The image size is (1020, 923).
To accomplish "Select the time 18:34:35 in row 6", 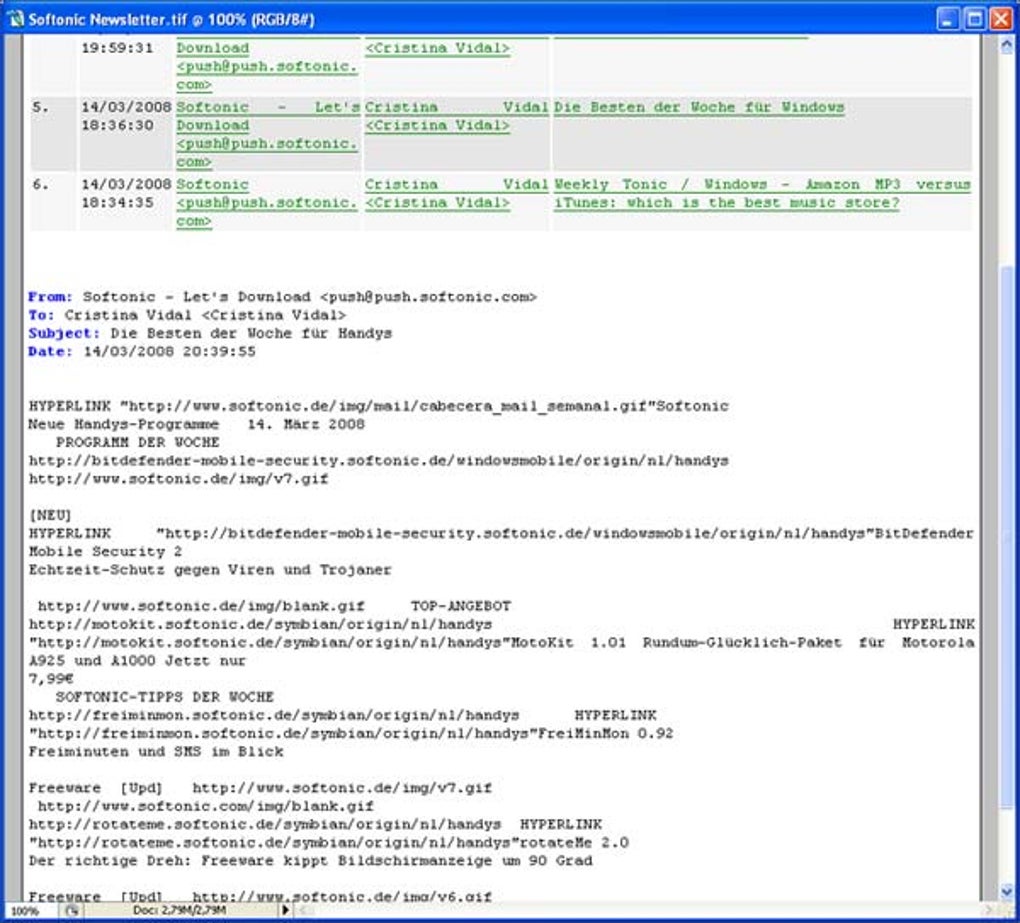I will click(x=117, y=203).
